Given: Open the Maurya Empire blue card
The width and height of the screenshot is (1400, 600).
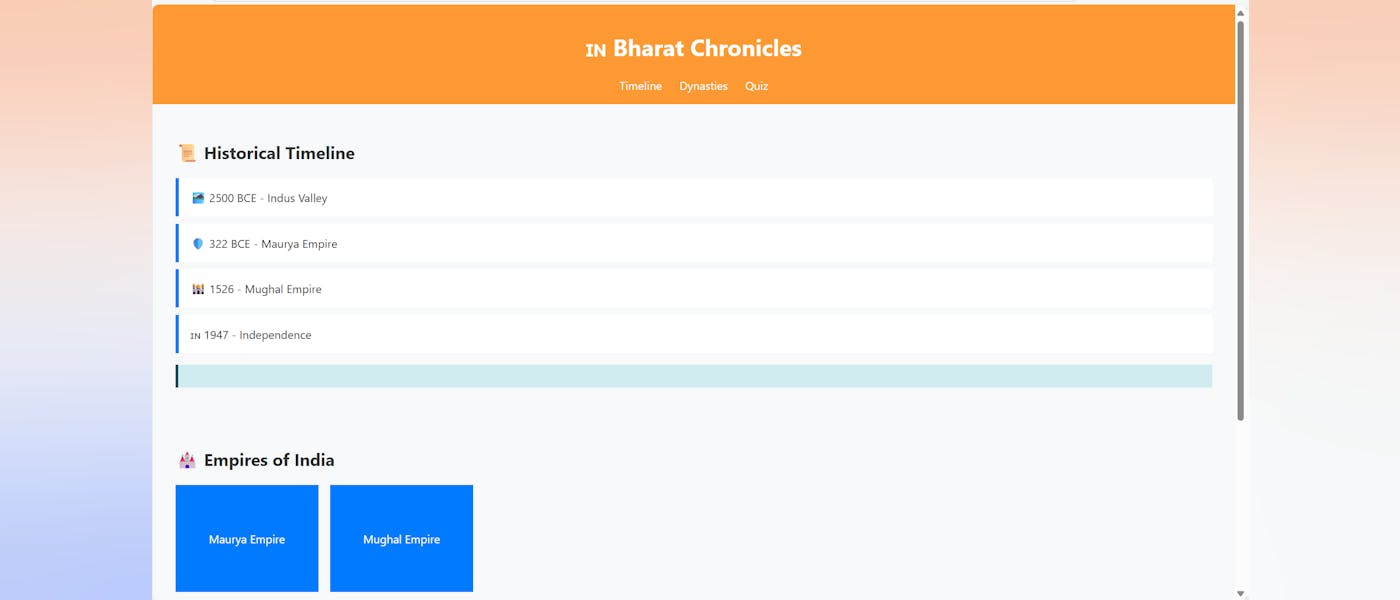Looking at the screenshot, I should (x=247, y=539).
